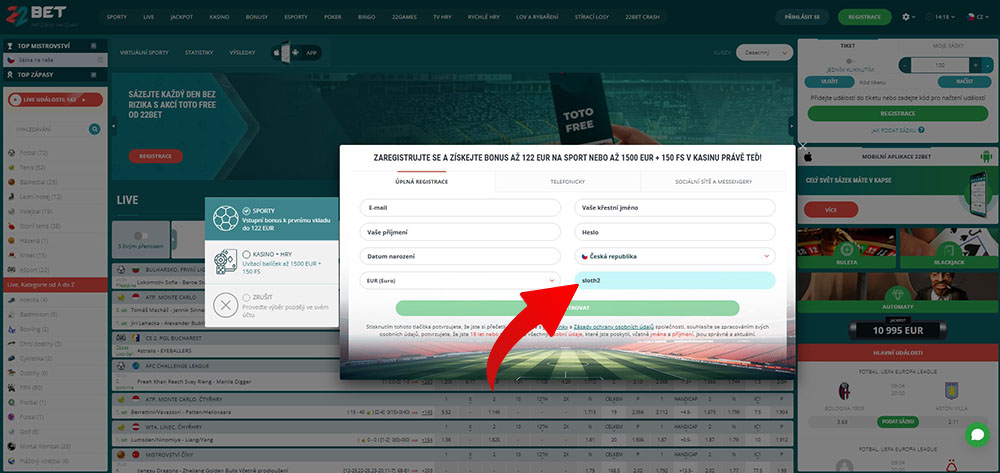This screenshot has width=1000, height=473.
Task: Open the Česká republika country dropdown
Action: point(675,256)
